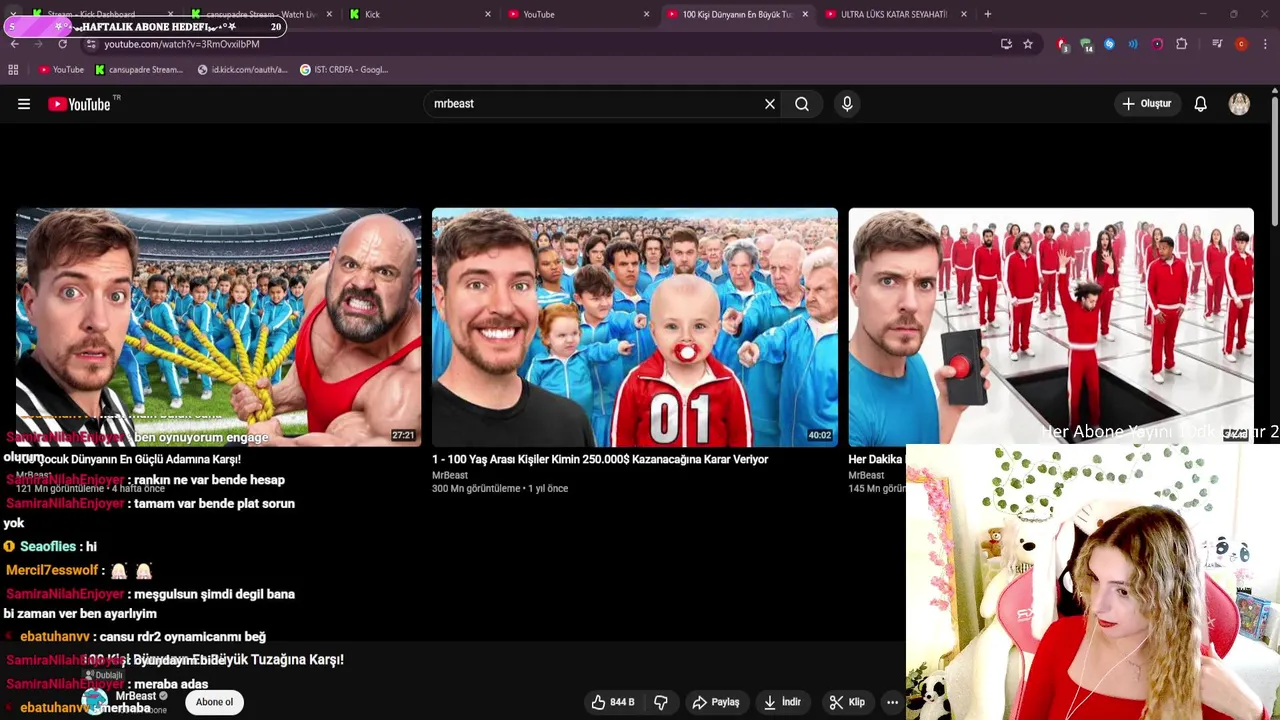Switch to cansupadre Stream Watch Live tab
The height and width of the screenshot is (720, 1280).
coord(260,14)
